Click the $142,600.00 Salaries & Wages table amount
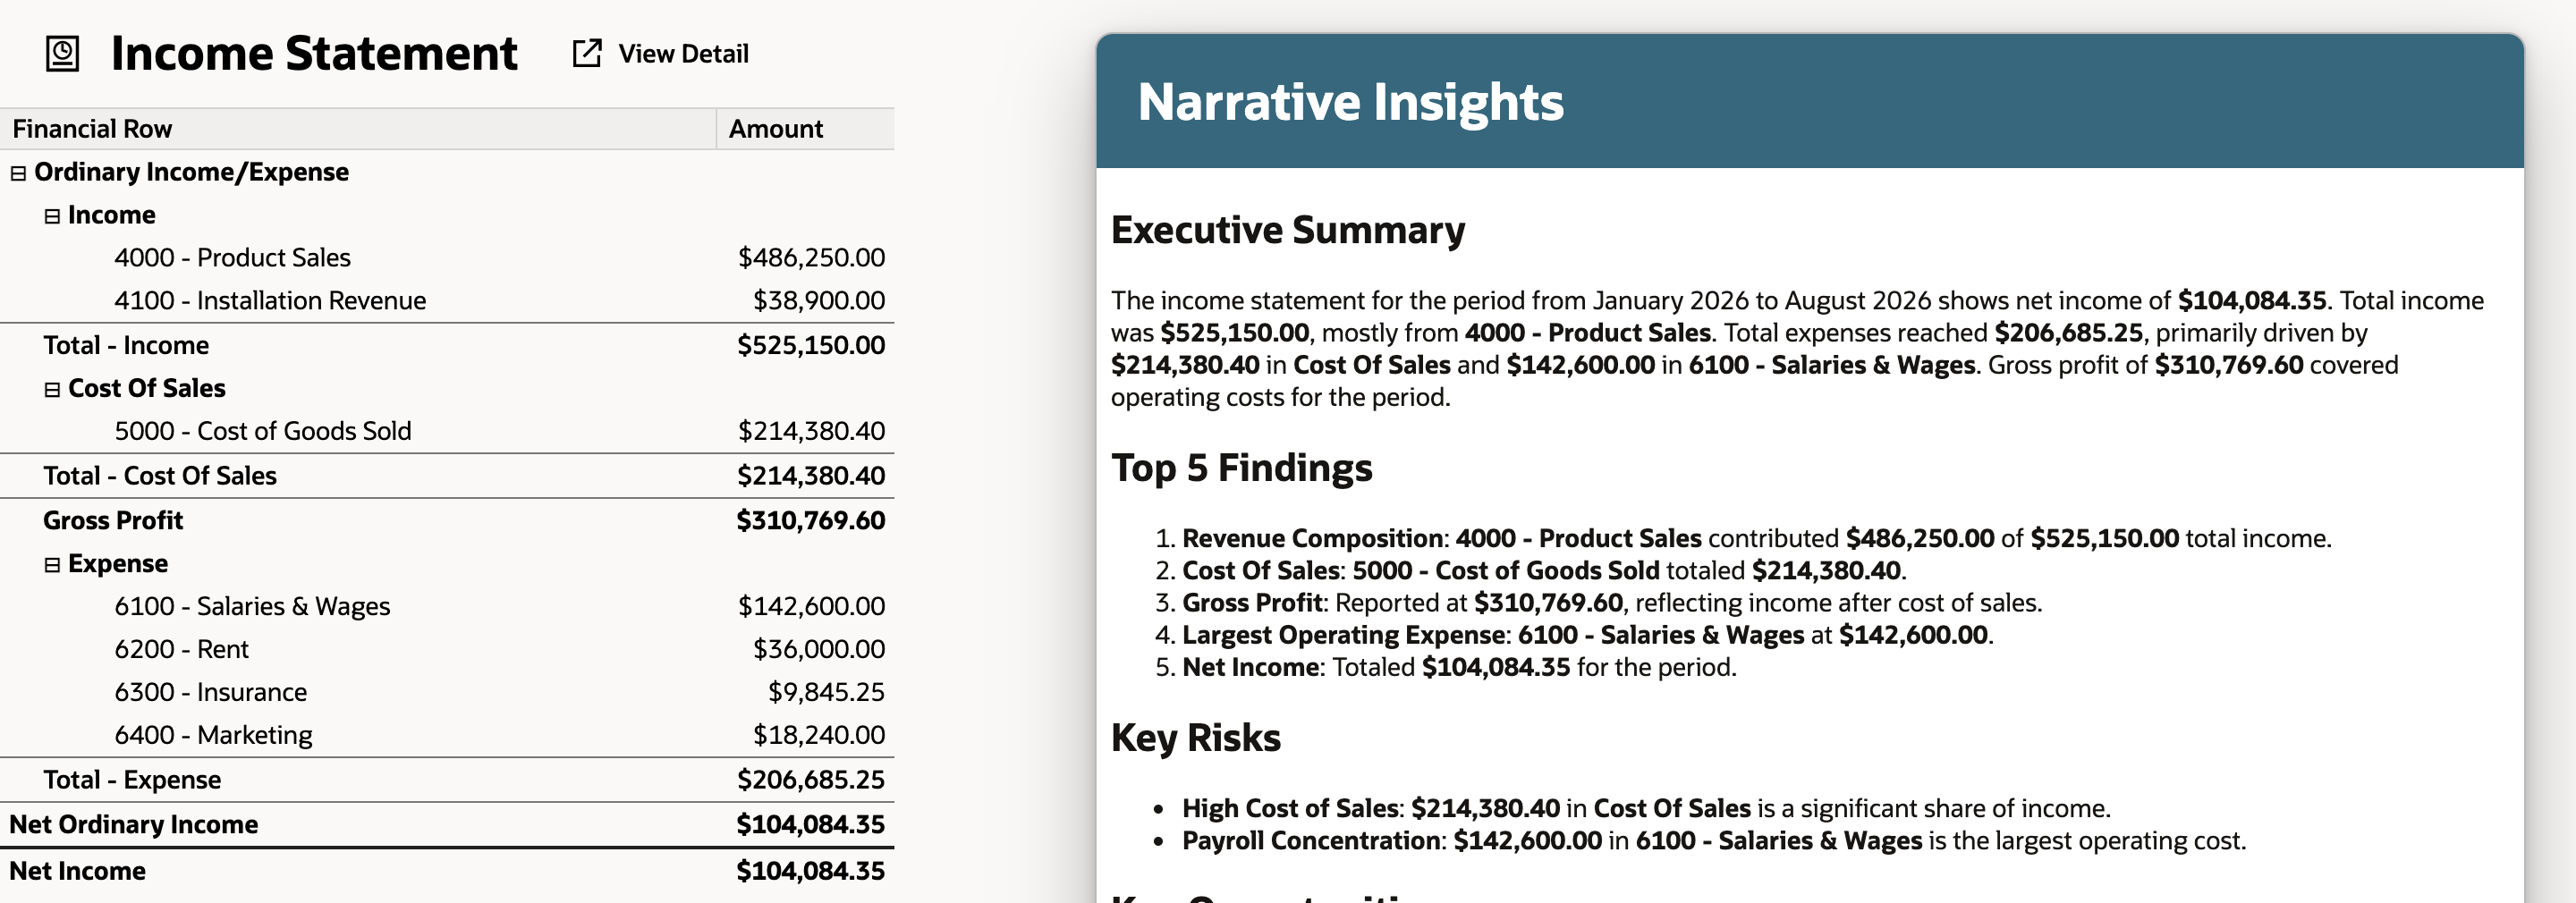This screenshot has height=903, width=2576. coord(811,607)
